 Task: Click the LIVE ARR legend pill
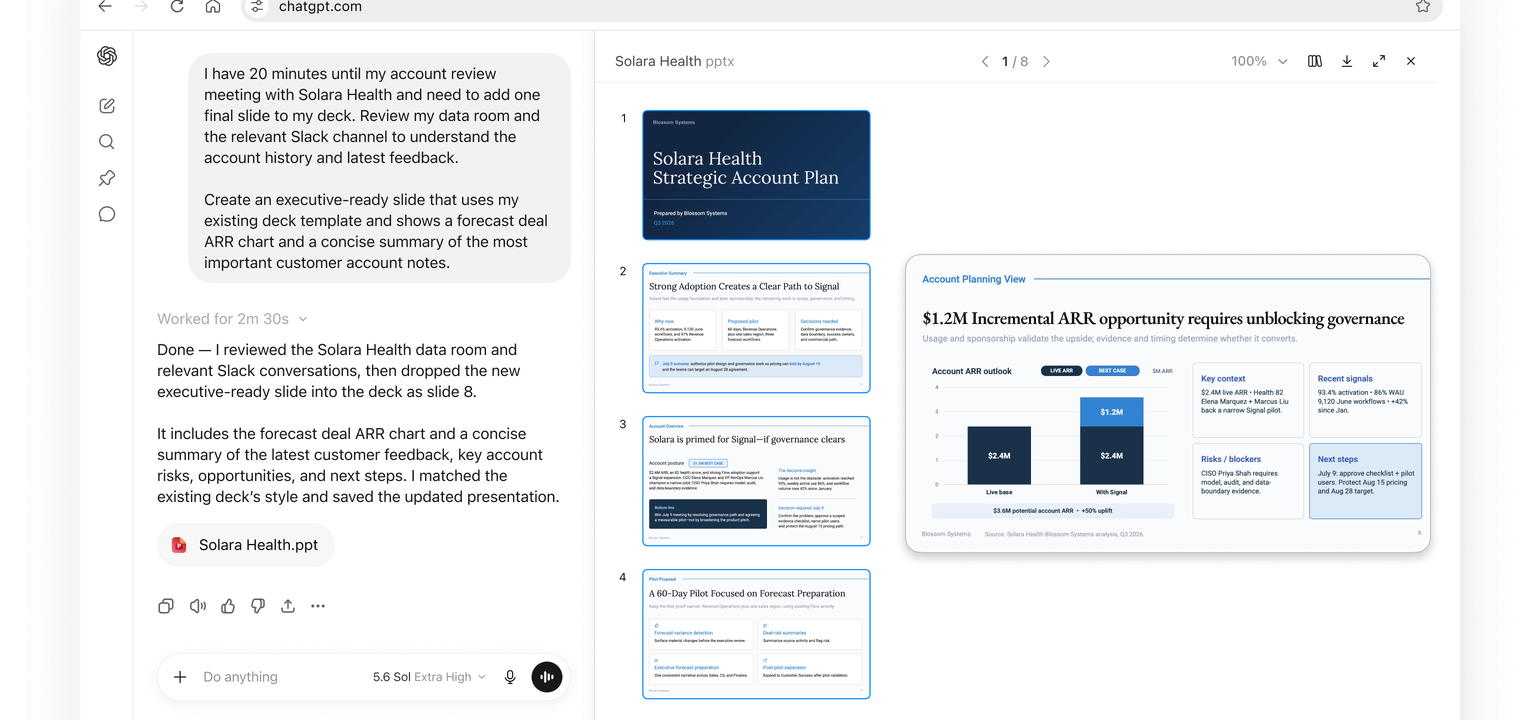pos(1061,371)
